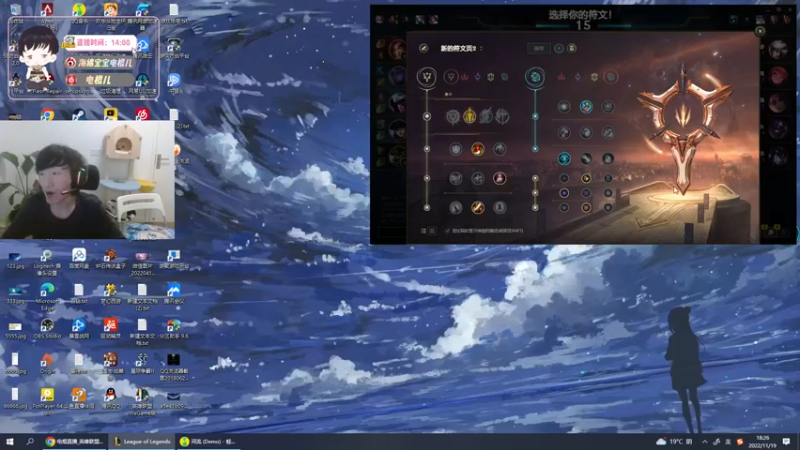The image size is (800, 450).
Task: Pick Minion Dematerializer secondary rune
Action: click(586, 133)
